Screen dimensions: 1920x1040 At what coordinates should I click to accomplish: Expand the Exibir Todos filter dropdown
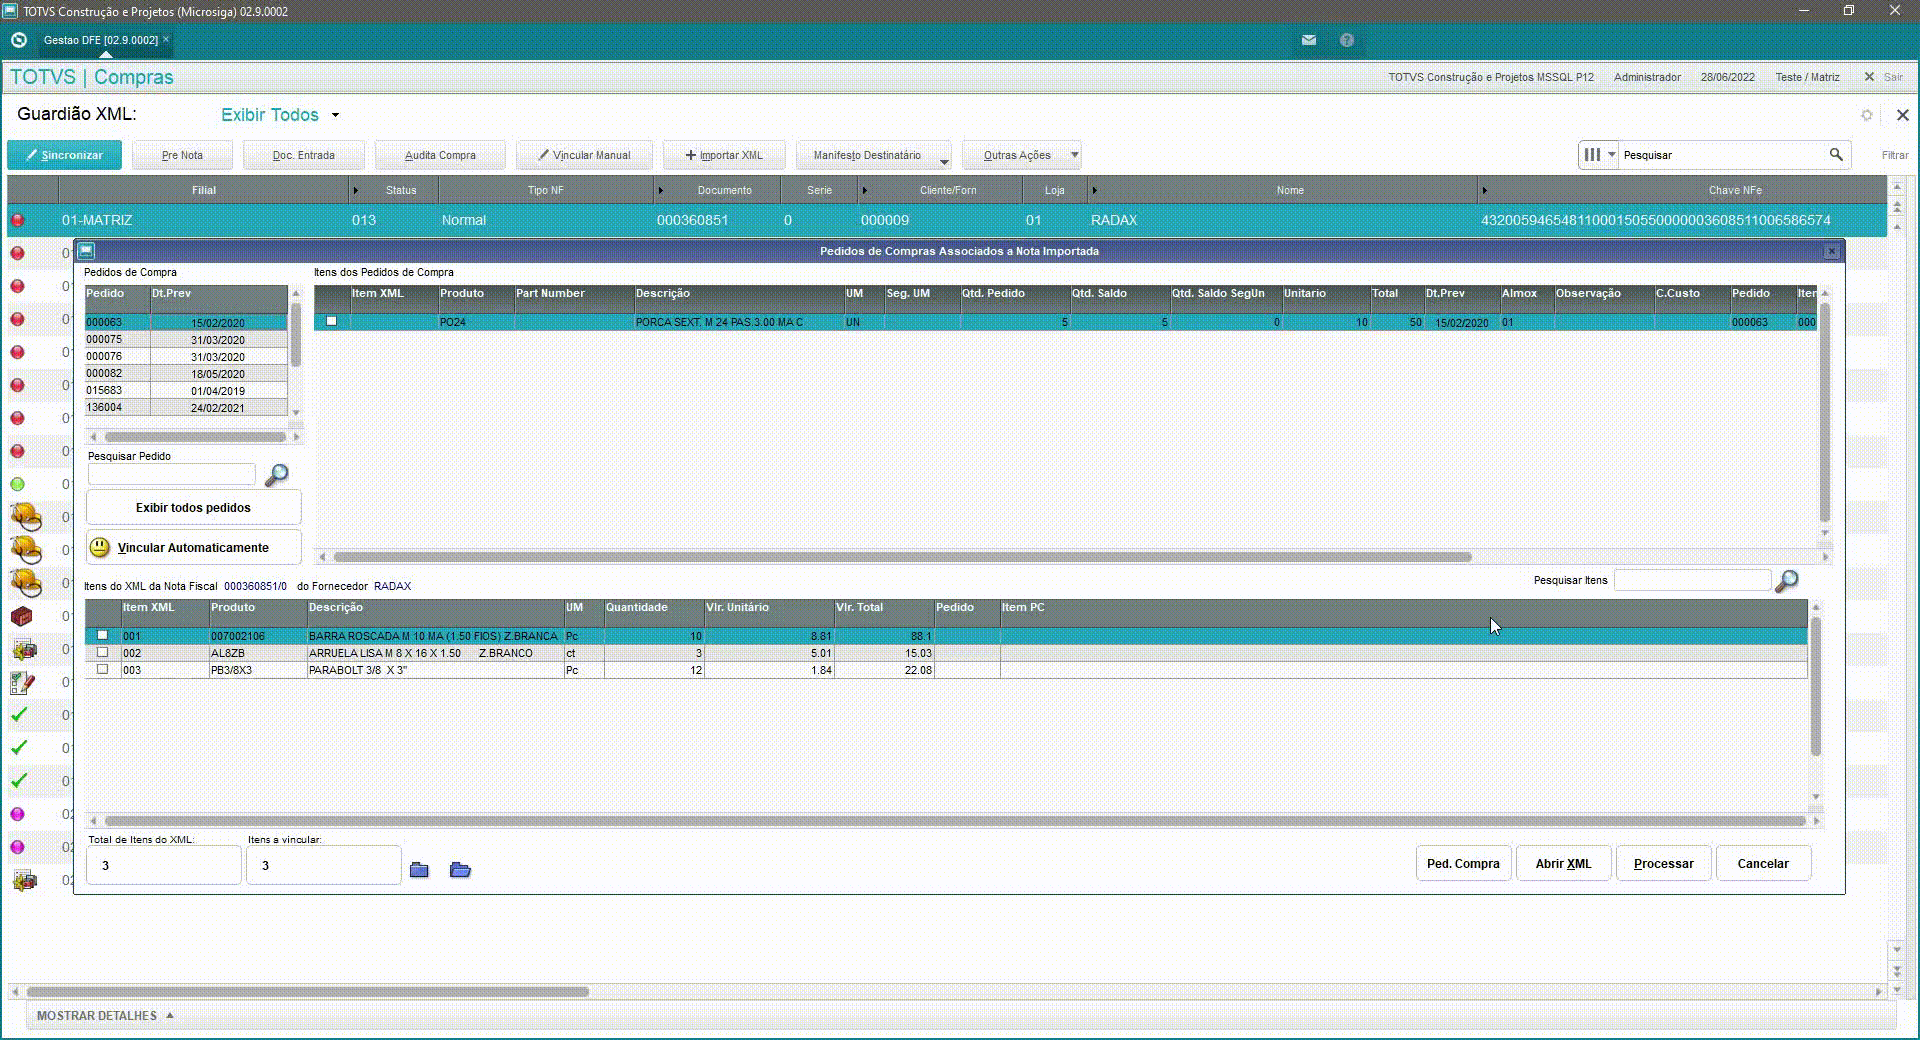pyautogui.click(x=335, y=115)
